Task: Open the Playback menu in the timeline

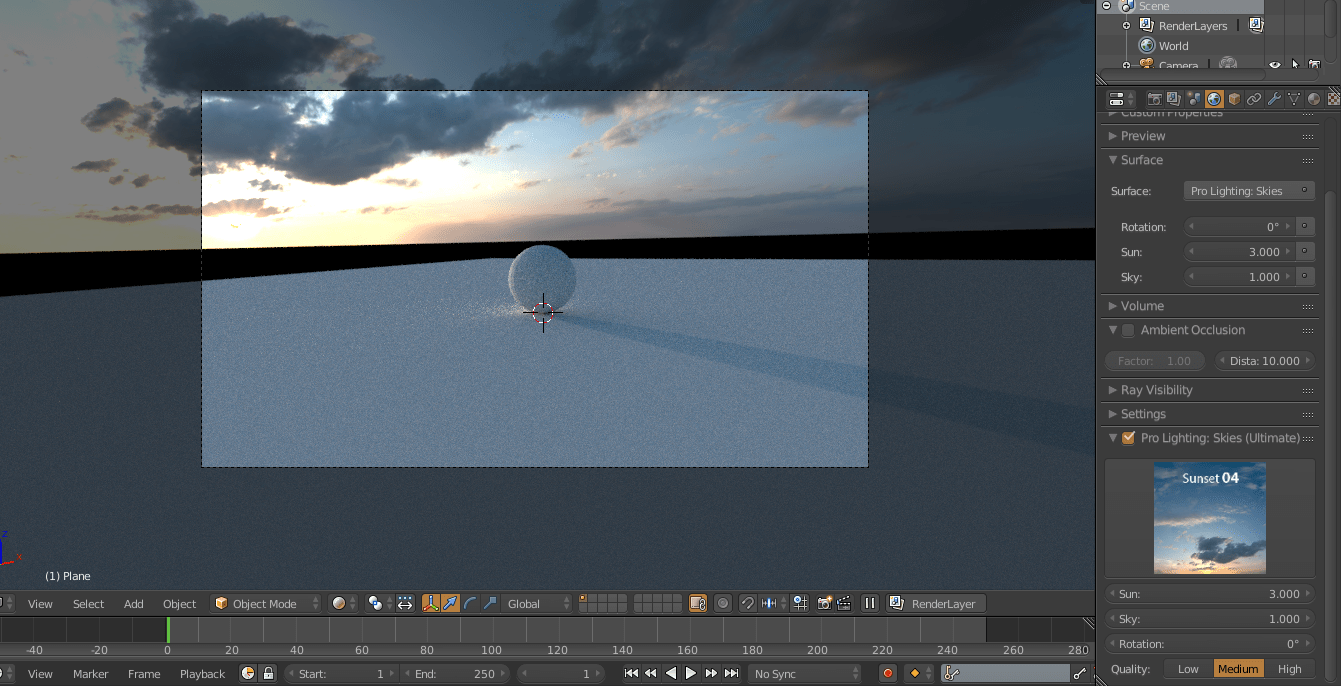Action: click(x=202, y=674)
